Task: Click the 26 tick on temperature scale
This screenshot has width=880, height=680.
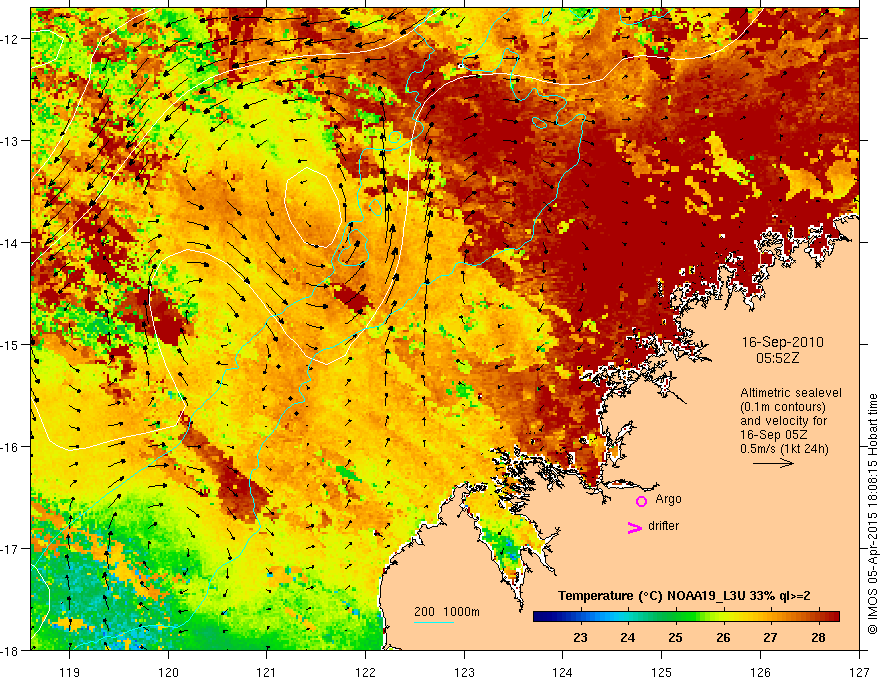Action: [x=723, y=637]
